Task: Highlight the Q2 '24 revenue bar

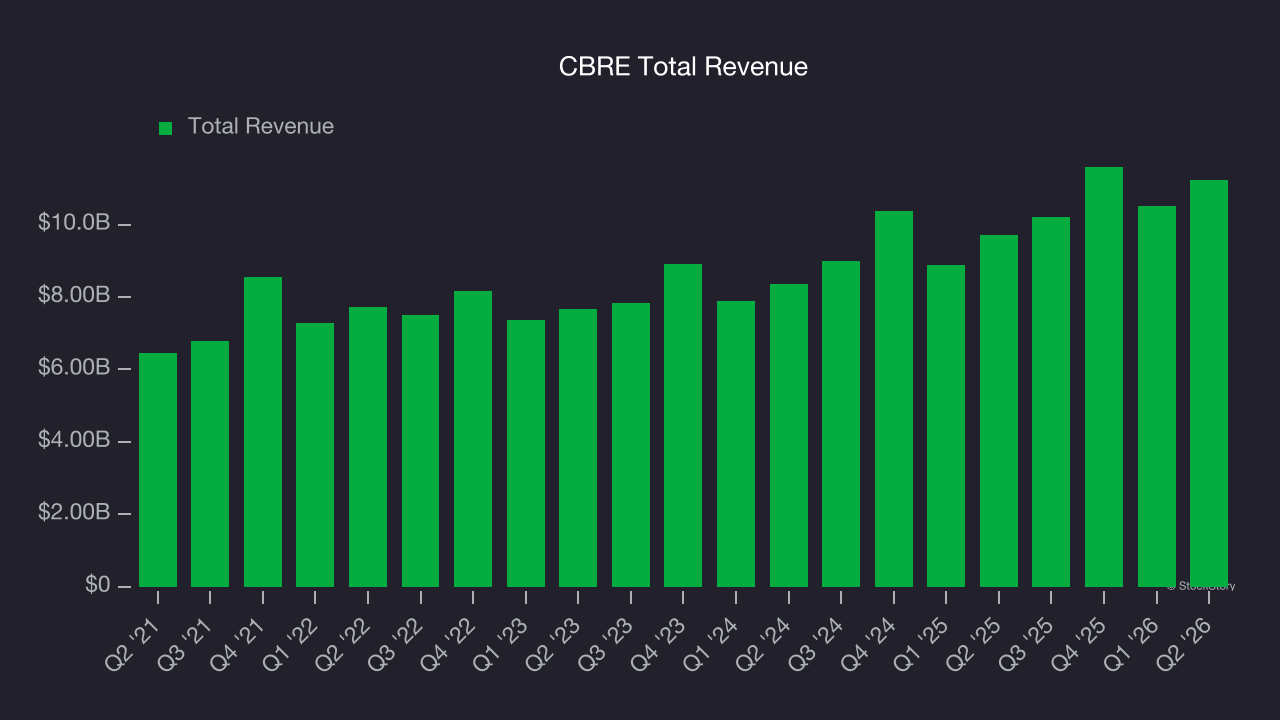Action: tap(789, 435)
